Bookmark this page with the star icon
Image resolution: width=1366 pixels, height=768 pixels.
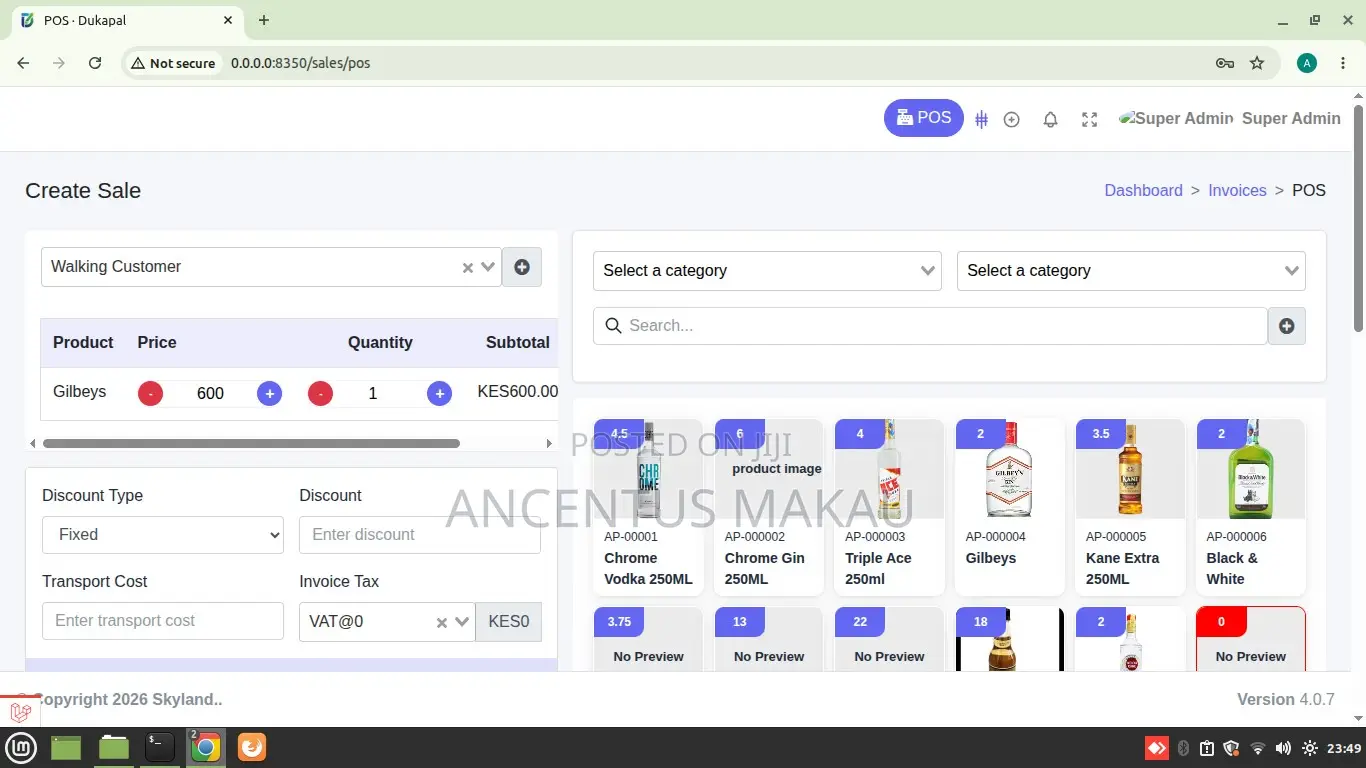tap(1257, 63)
